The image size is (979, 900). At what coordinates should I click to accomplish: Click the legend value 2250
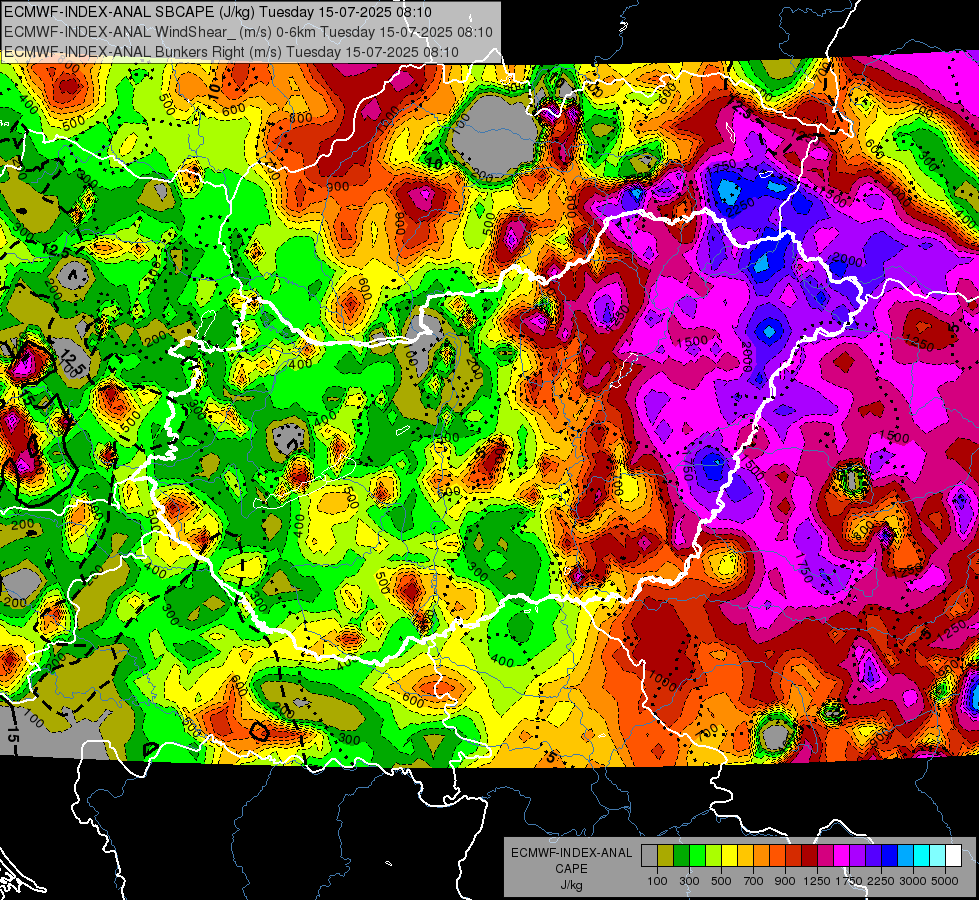click(x=881, y=881)
